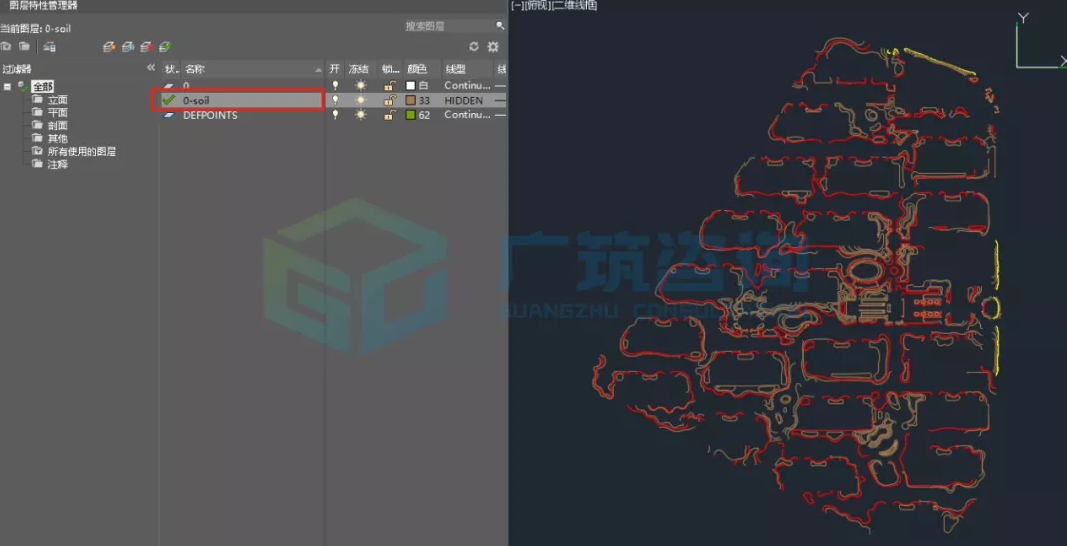This screenshot has height=546, width=1067.
Task: Click the new layer icon
Action: (109, 47)
